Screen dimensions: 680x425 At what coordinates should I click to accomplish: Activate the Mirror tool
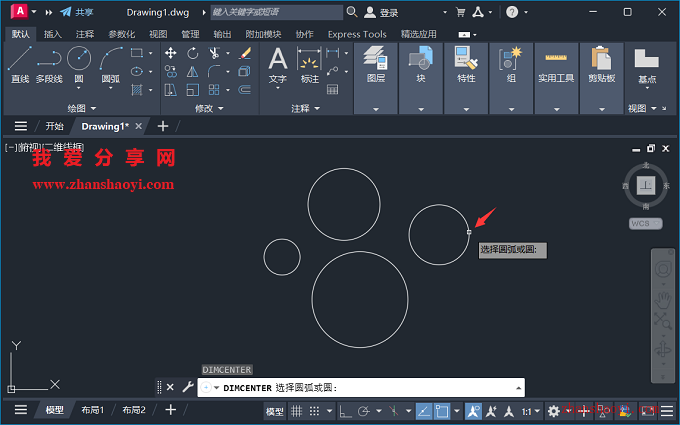point(193,71)
